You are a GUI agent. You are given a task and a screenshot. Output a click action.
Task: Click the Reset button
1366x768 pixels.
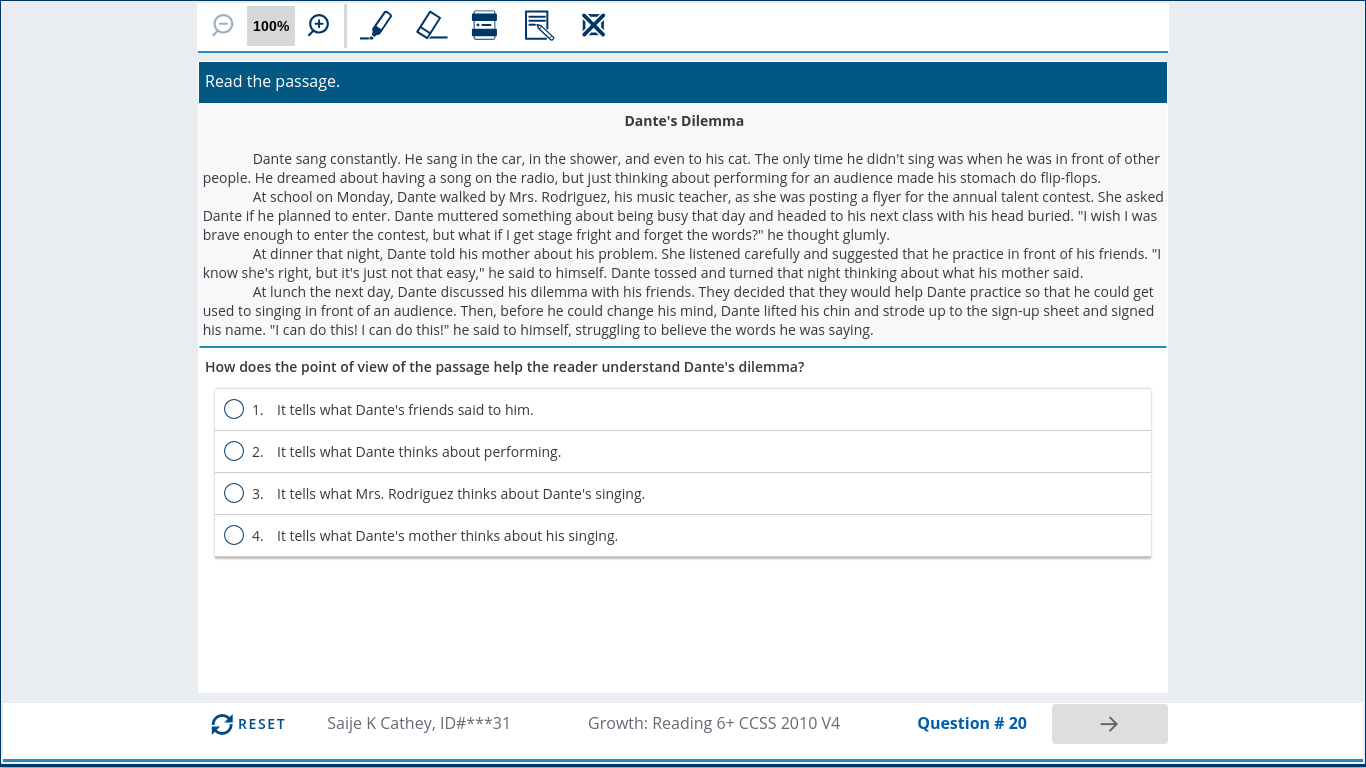(x=248, y=724)
